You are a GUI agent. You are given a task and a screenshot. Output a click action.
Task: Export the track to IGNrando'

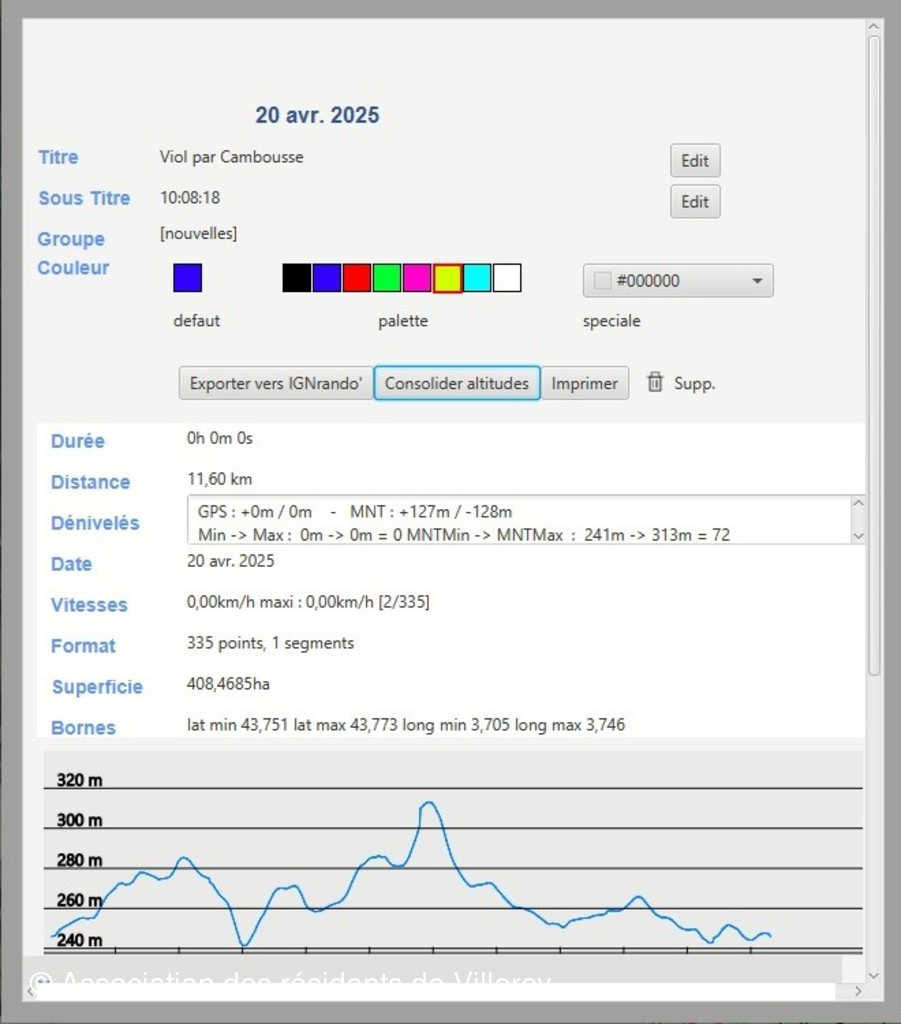(x=276, y=383)
